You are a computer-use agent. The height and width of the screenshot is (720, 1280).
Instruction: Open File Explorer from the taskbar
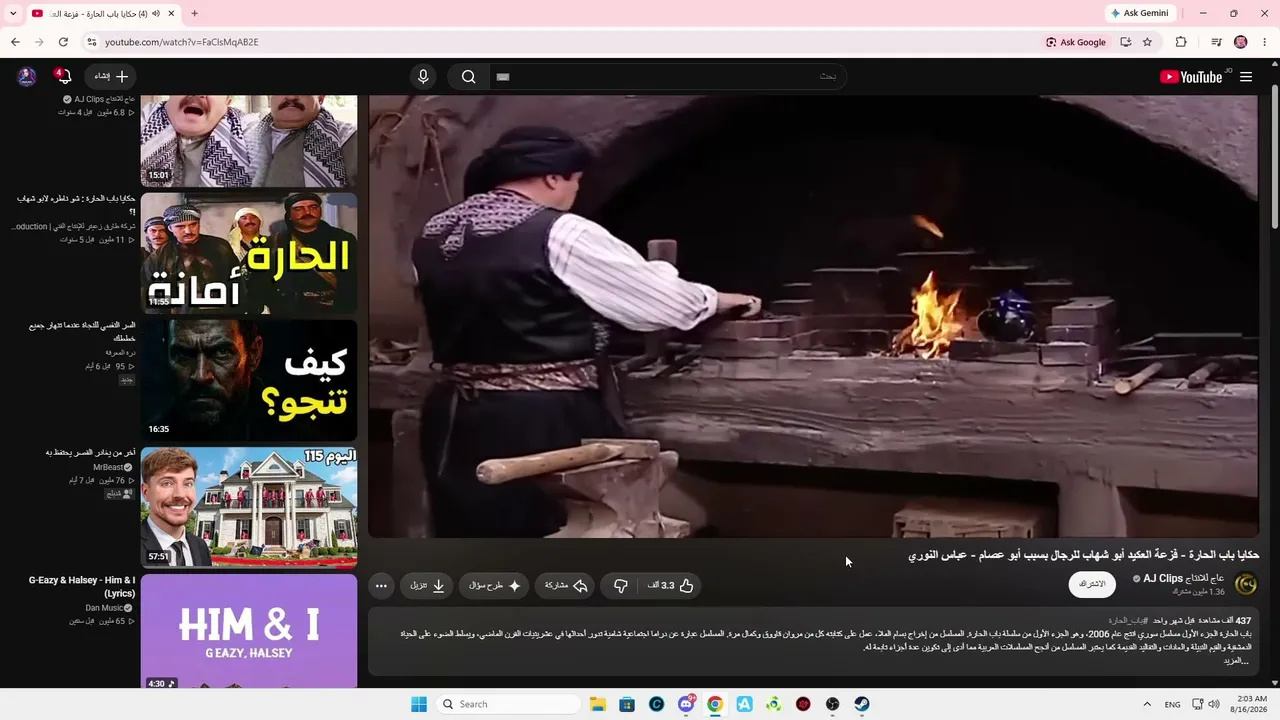(598, 704)
